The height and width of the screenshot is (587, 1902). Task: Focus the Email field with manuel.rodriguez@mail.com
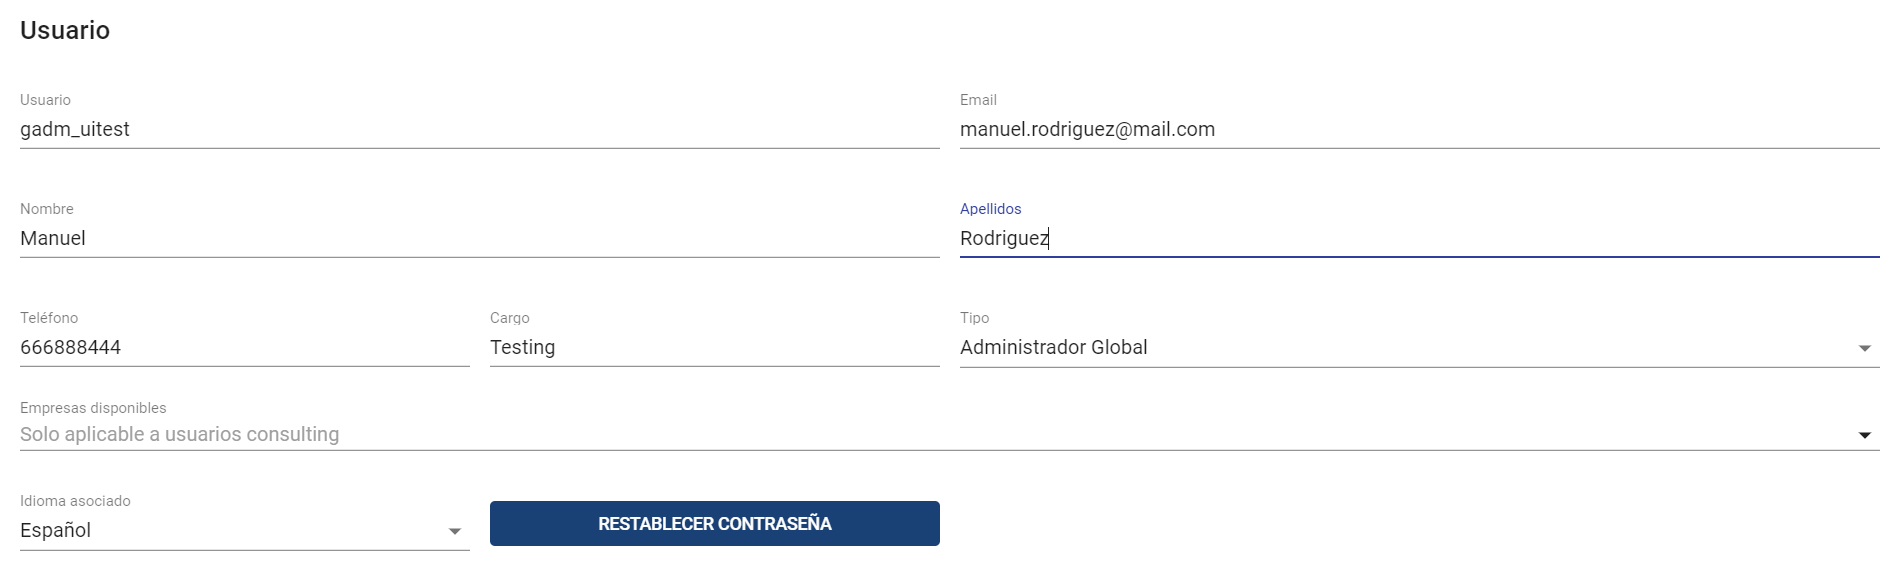(1419, 130)
